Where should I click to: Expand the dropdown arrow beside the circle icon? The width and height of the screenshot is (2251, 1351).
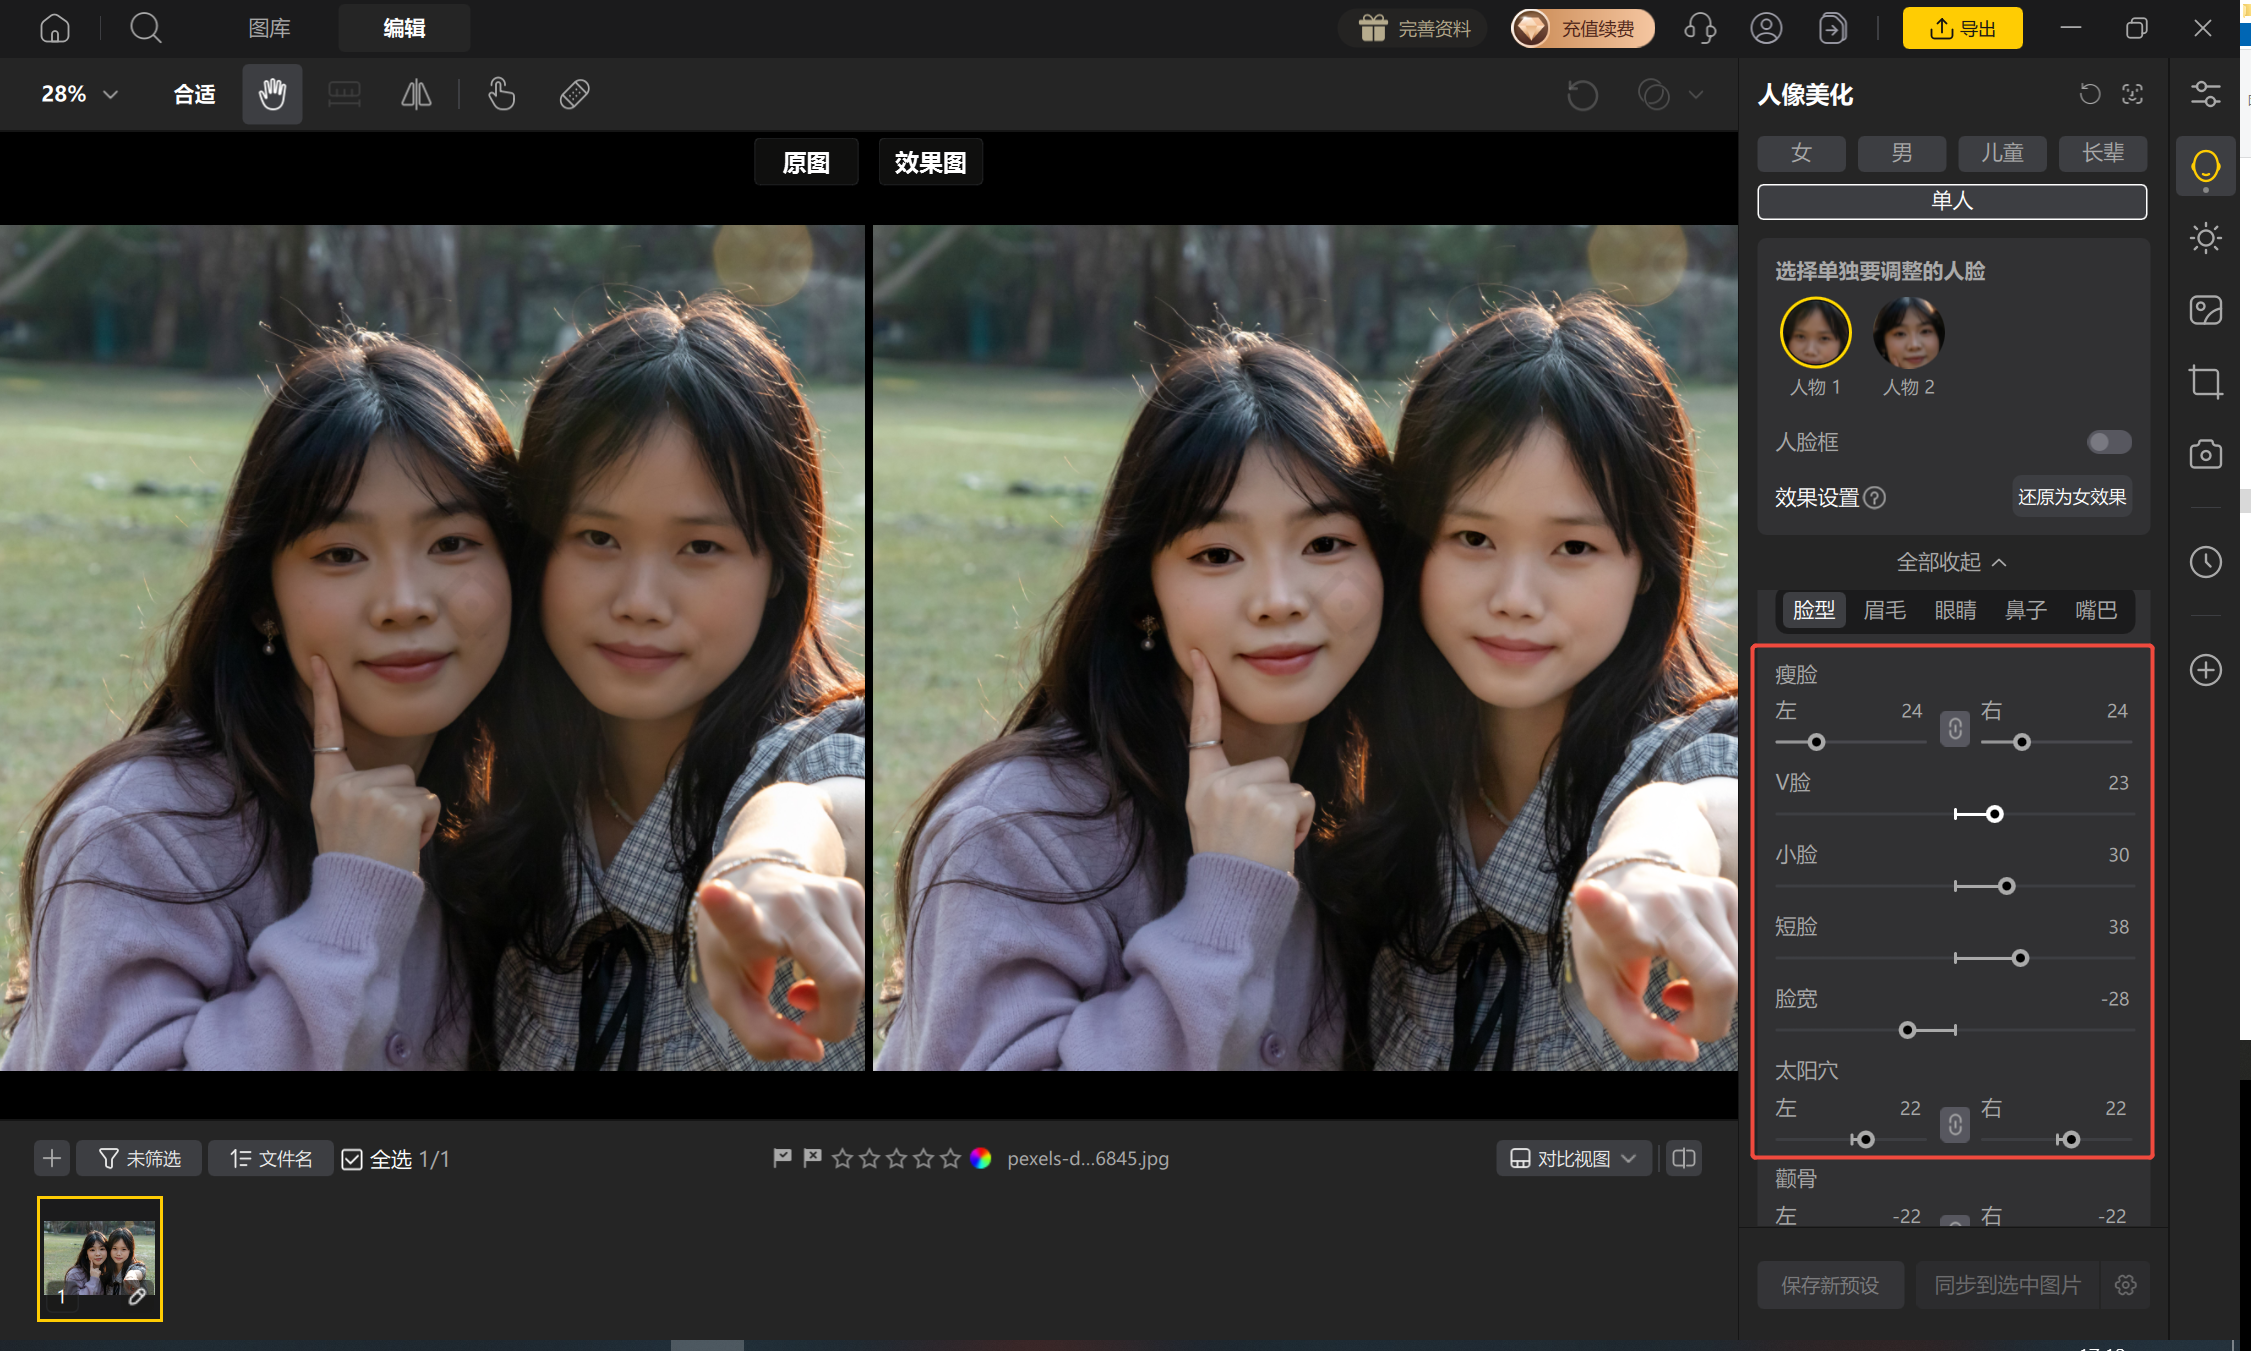(1696, 95)
